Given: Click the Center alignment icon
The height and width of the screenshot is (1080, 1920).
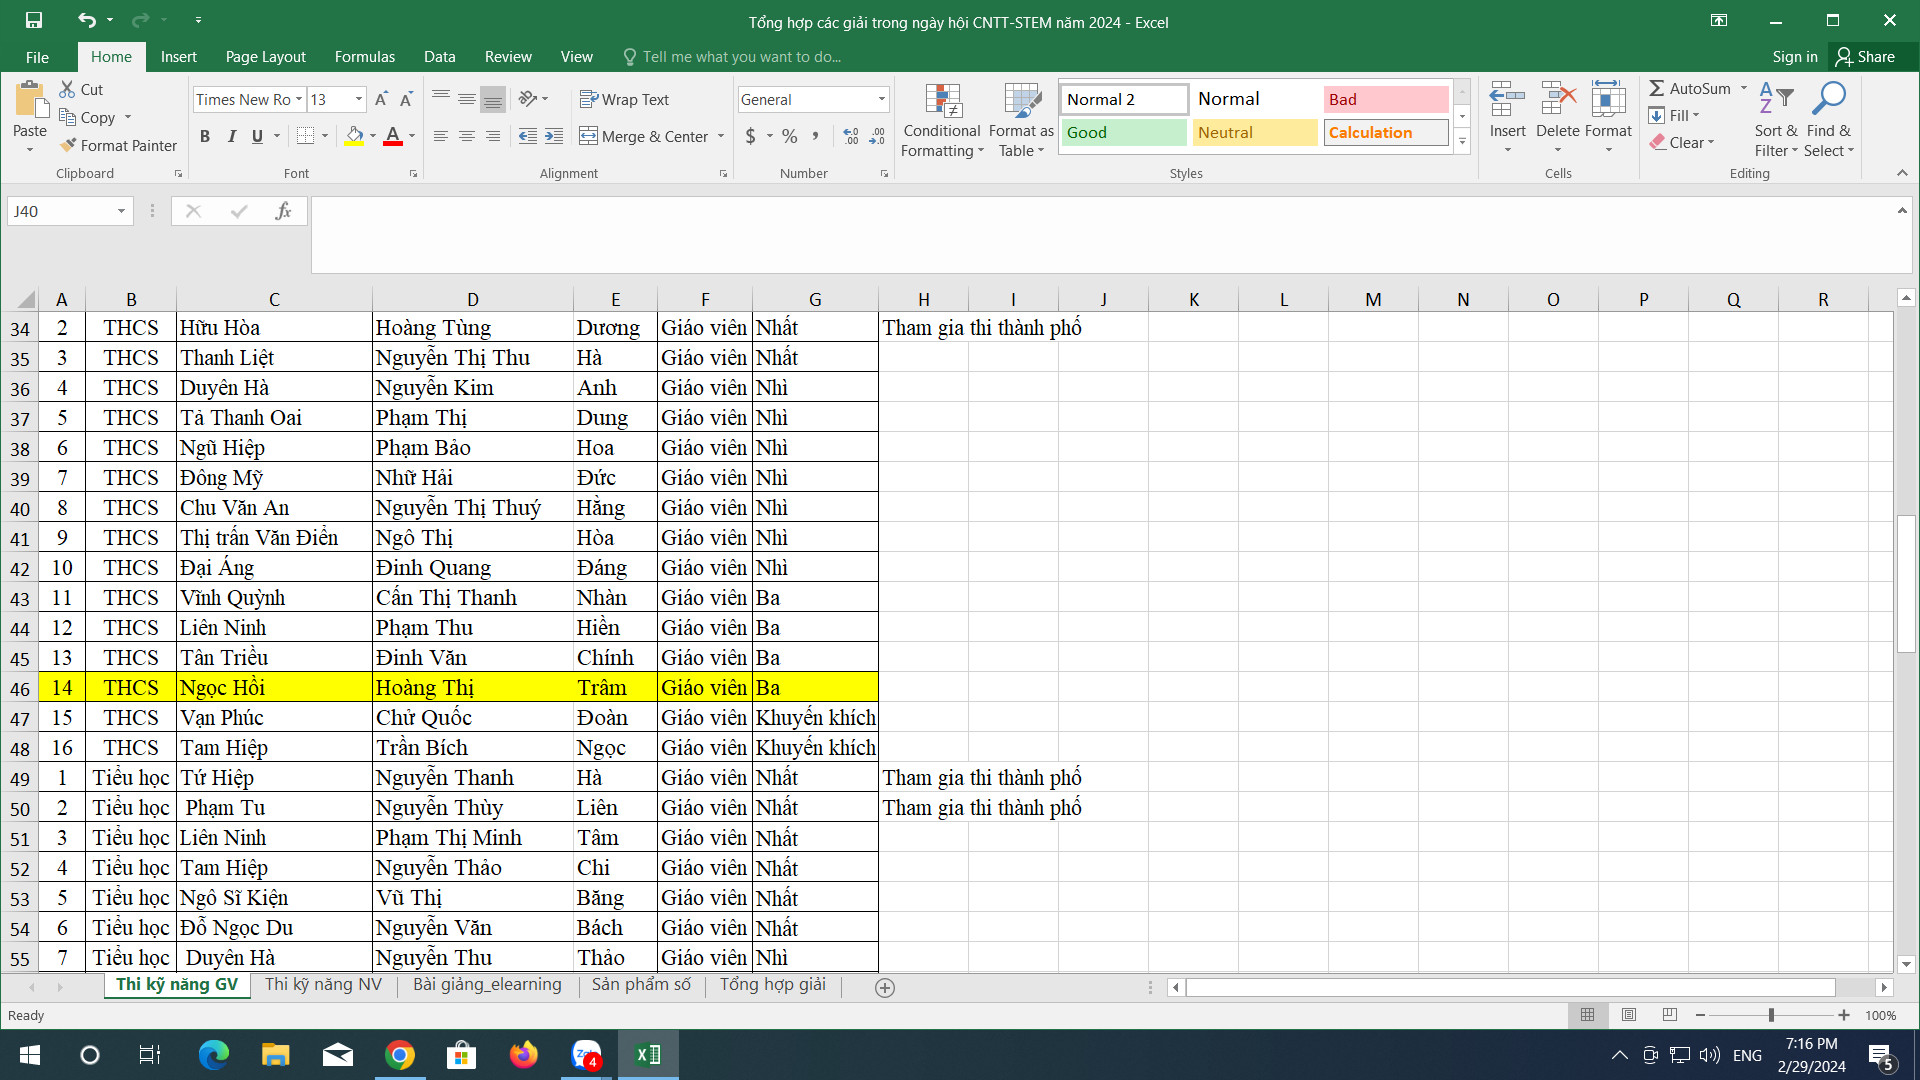Looking at the screenshot, I should point(466,136).
